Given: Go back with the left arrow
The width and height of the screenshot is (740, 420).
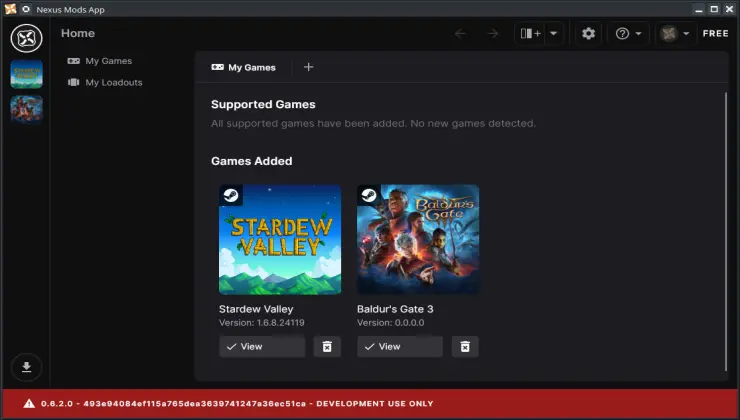Looking at the screenshot, I should (460, 34).
